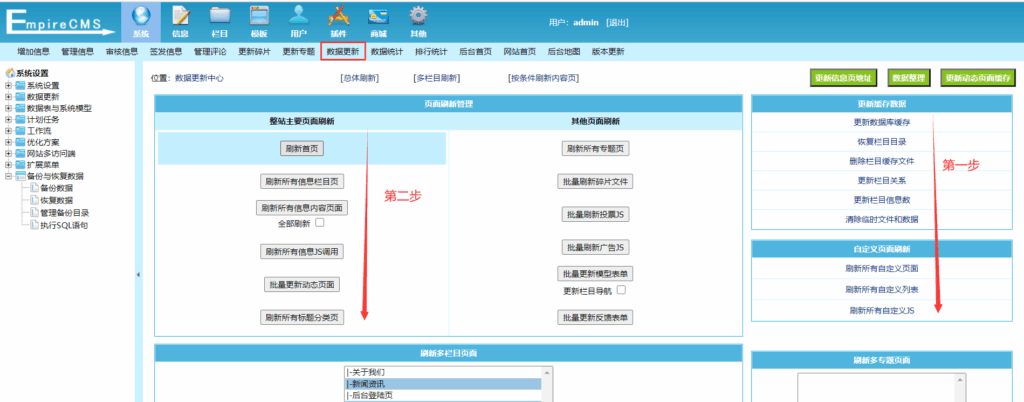
Task: Select 数据更新 in the secondary menu bar
Action: click(x=342, y=51)
